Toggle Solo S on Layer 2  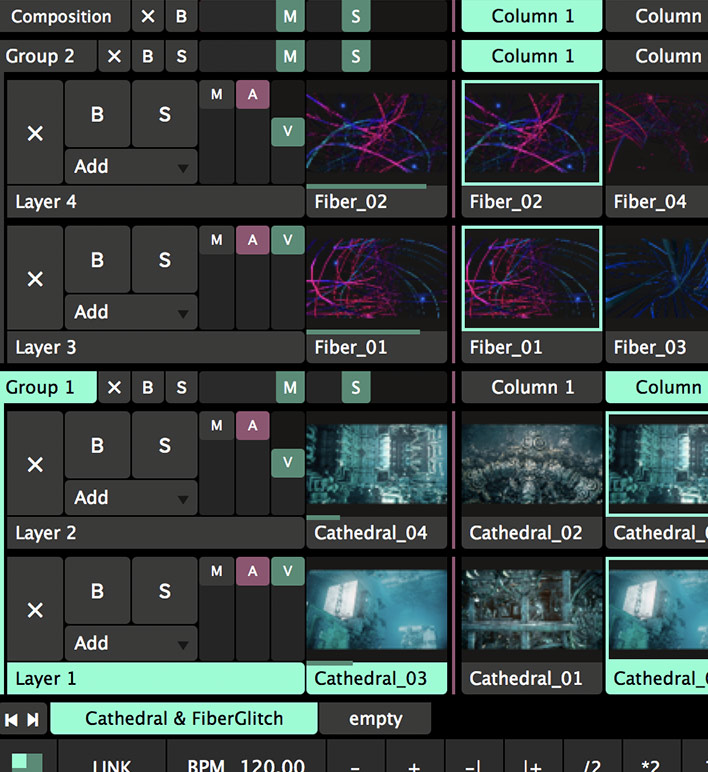pyautogui.click(x=164, y=445)
